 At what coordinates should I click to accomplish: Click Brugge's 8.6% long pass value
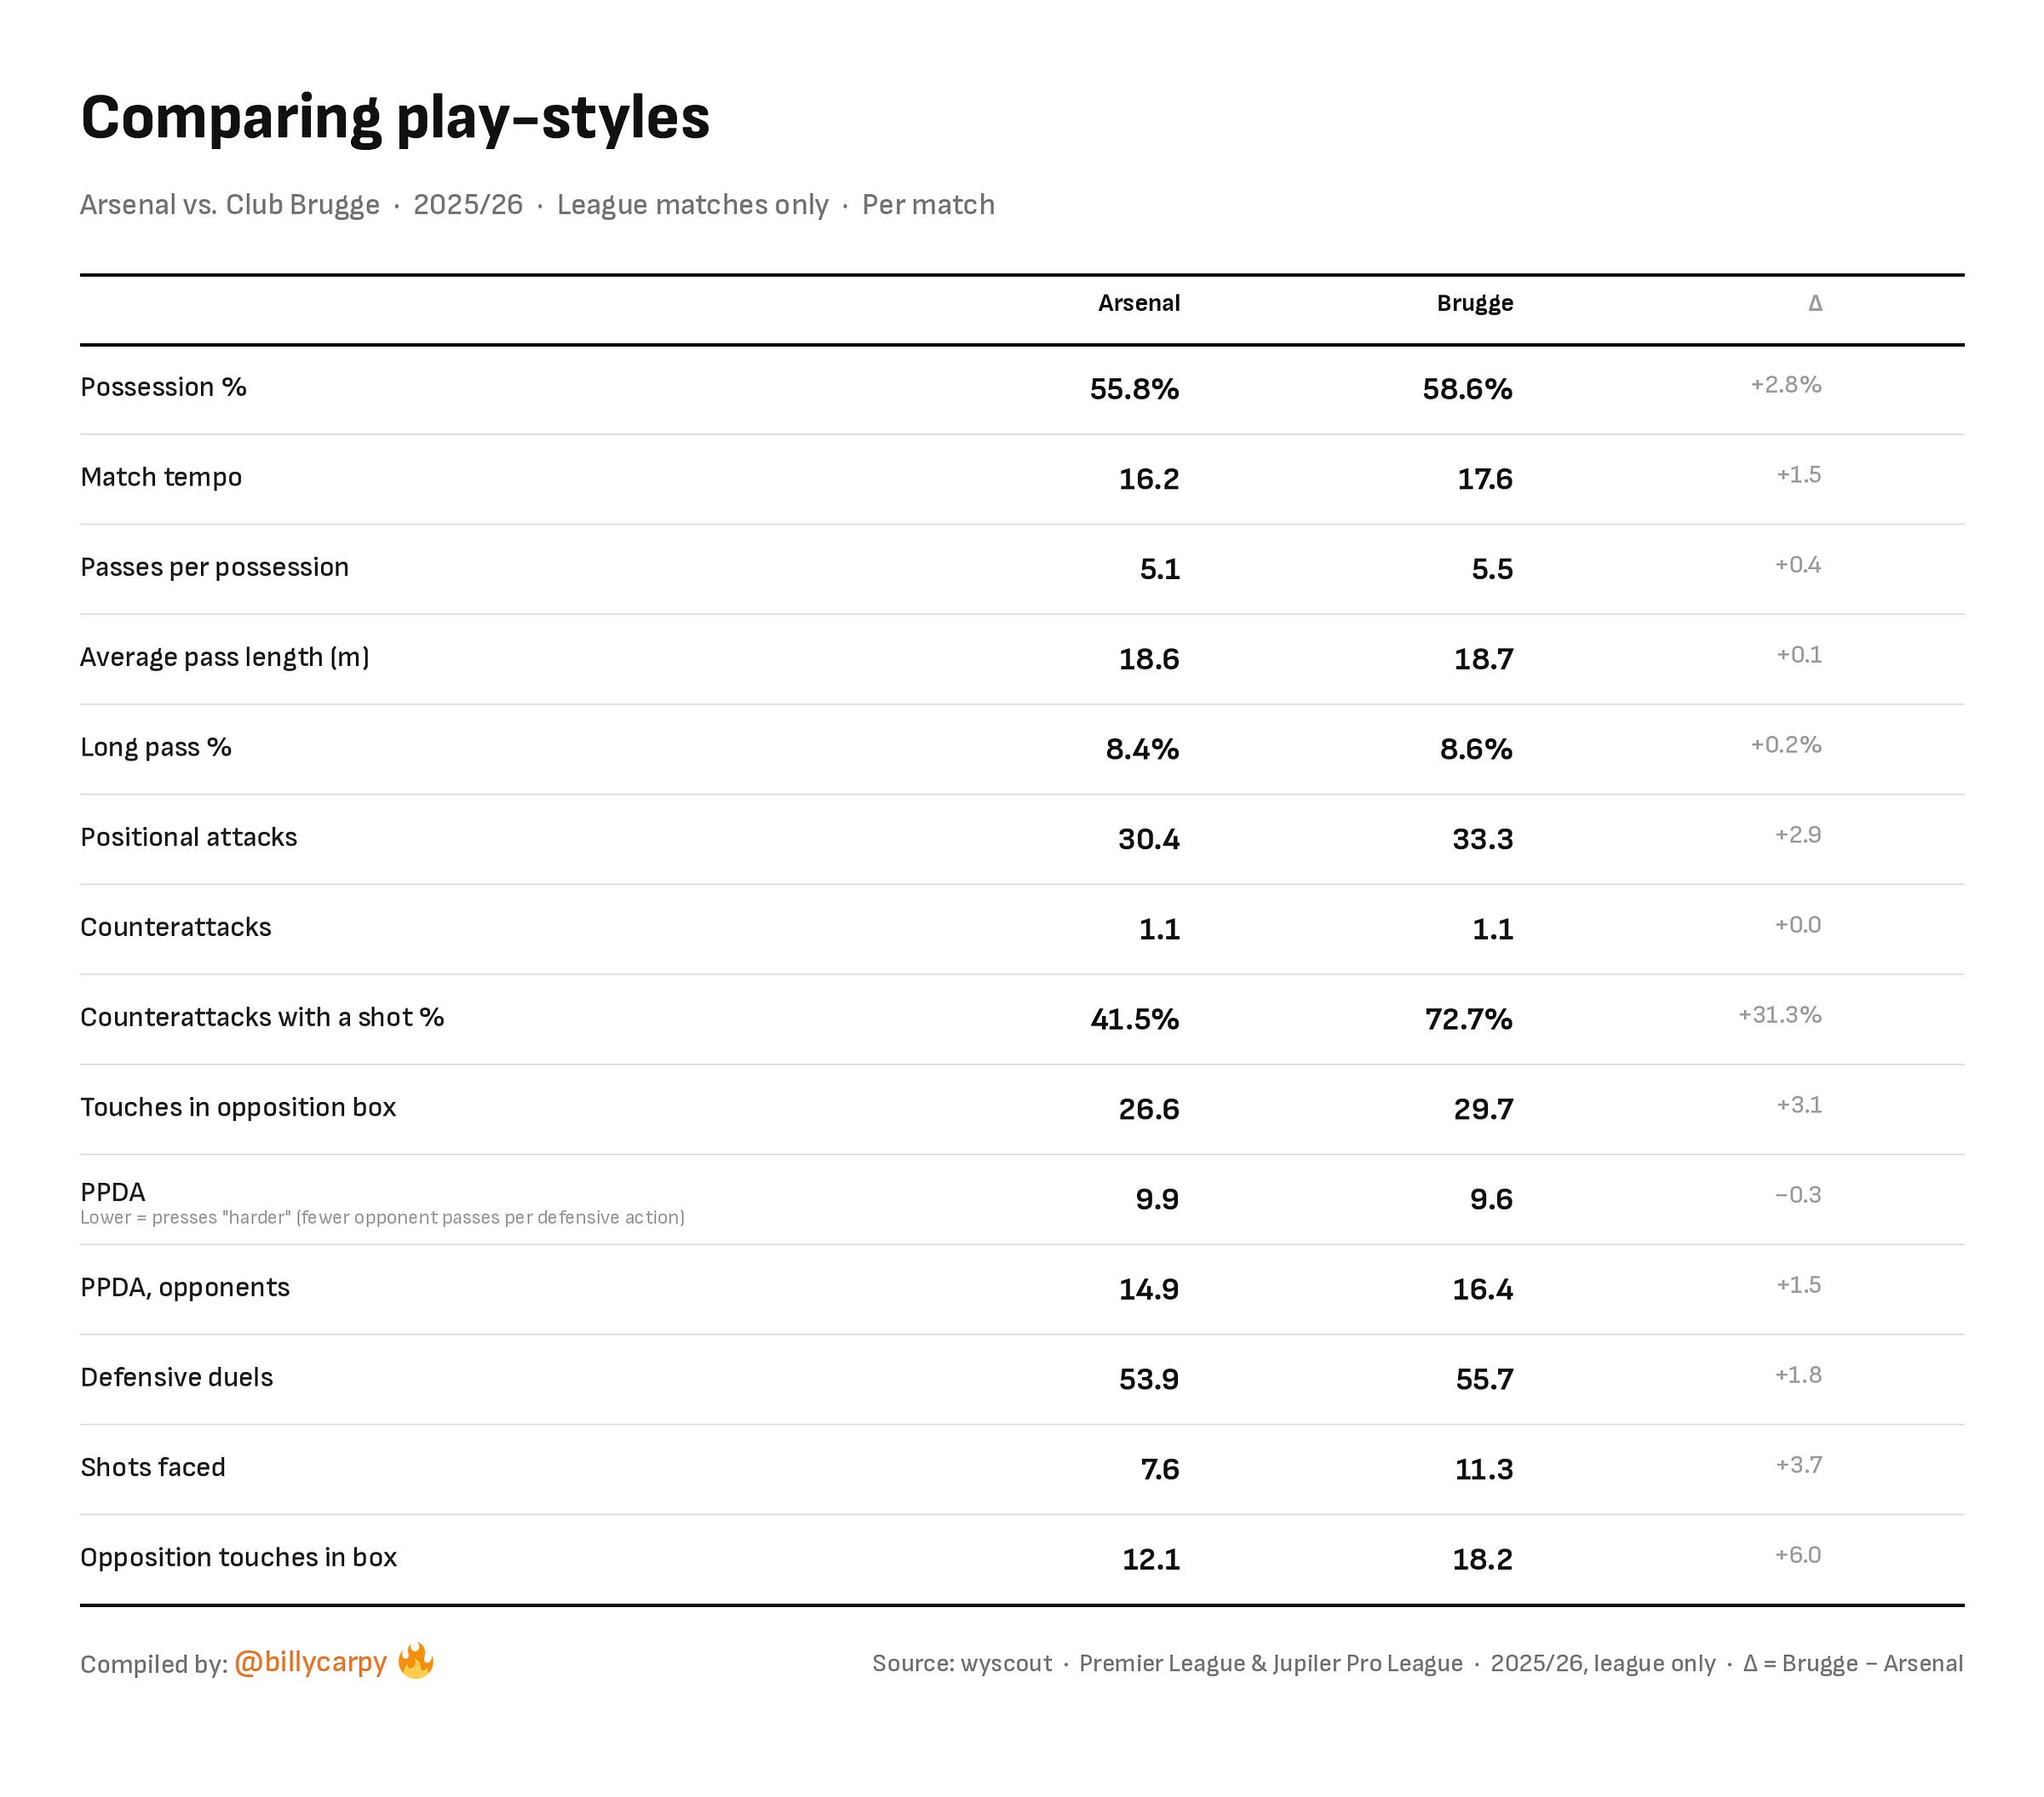click(x=1476, y=749)
